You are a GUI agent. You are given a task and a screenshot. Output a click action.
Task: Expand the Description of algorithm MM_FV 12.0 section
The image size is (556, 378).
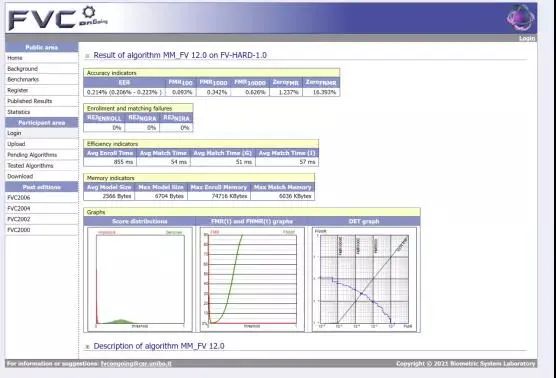click(159, 346)
